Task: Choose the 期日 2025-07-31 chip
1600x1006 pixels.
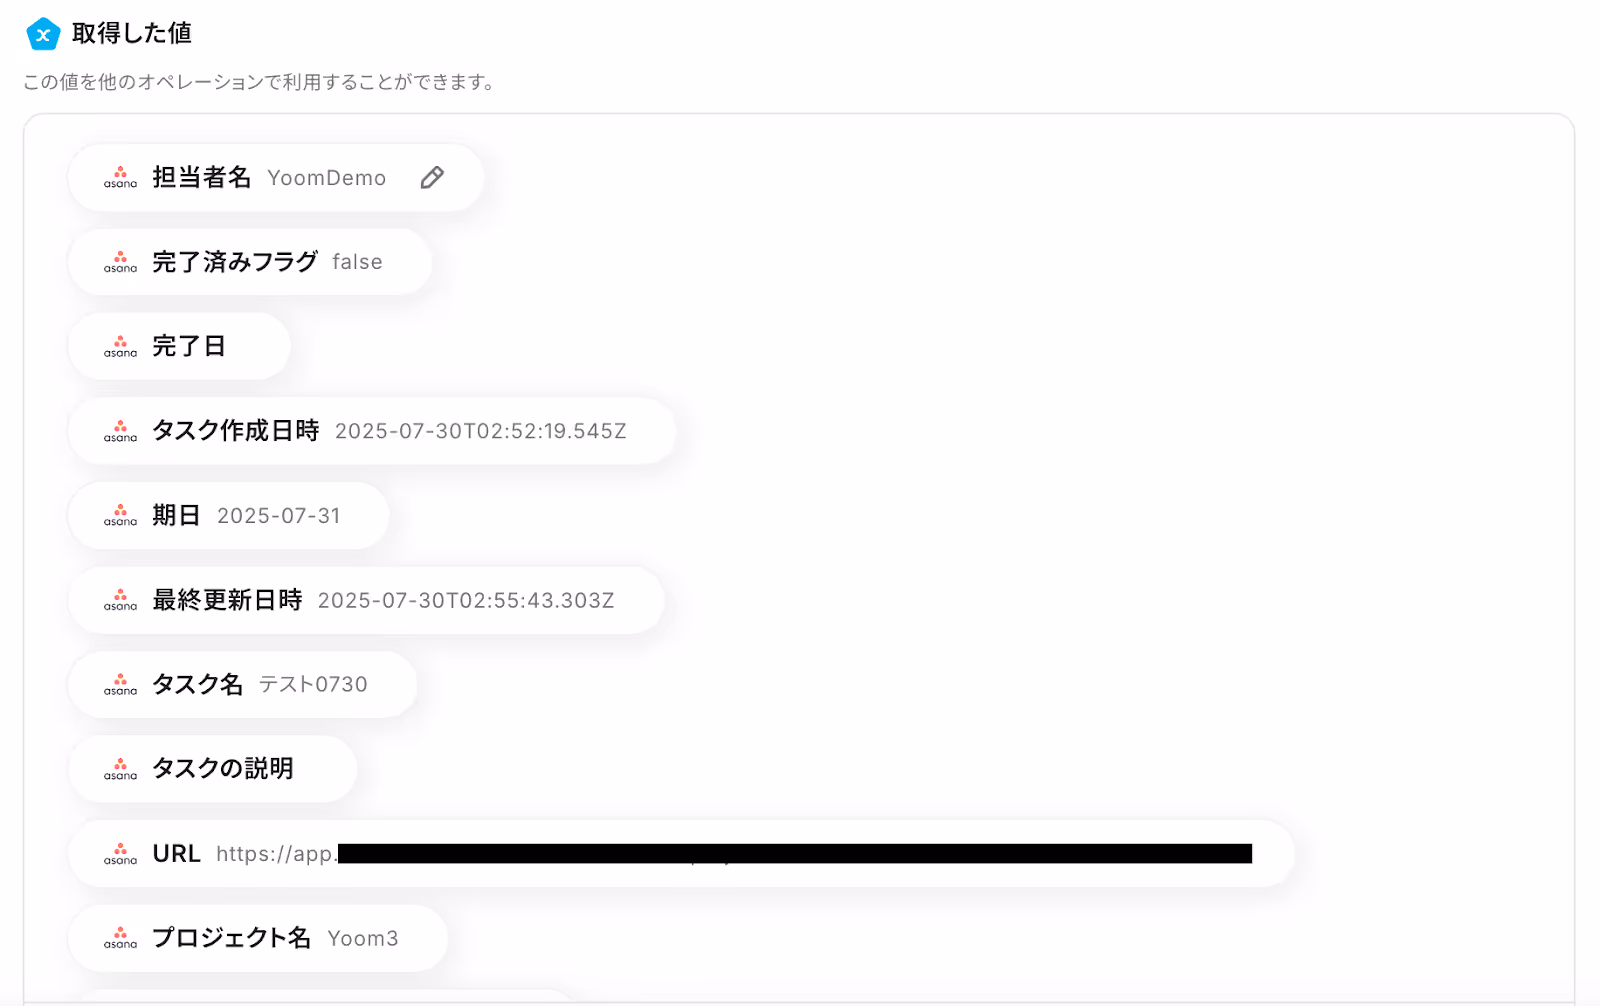Action: pos(228,516)
